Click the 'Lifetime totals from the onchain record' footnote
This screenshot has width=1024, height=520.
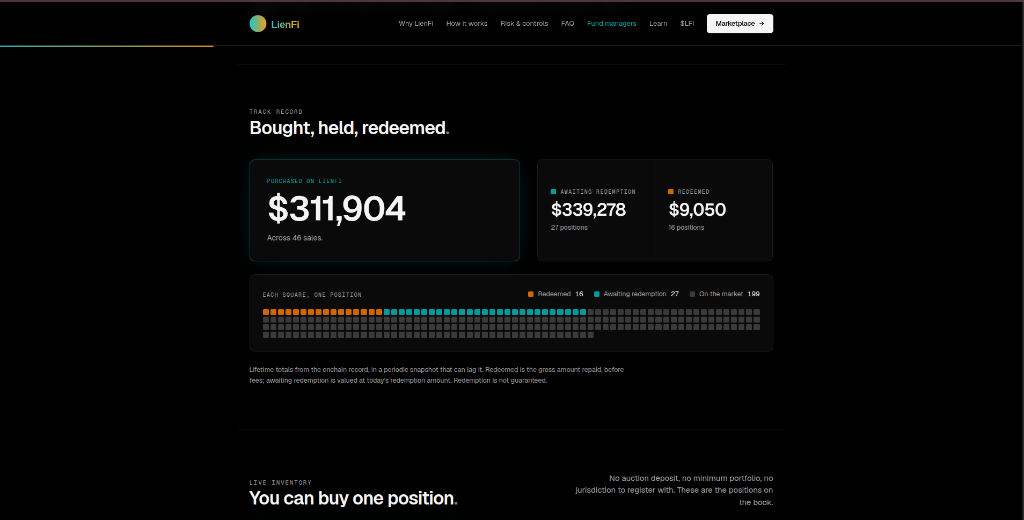click(436, 375)
